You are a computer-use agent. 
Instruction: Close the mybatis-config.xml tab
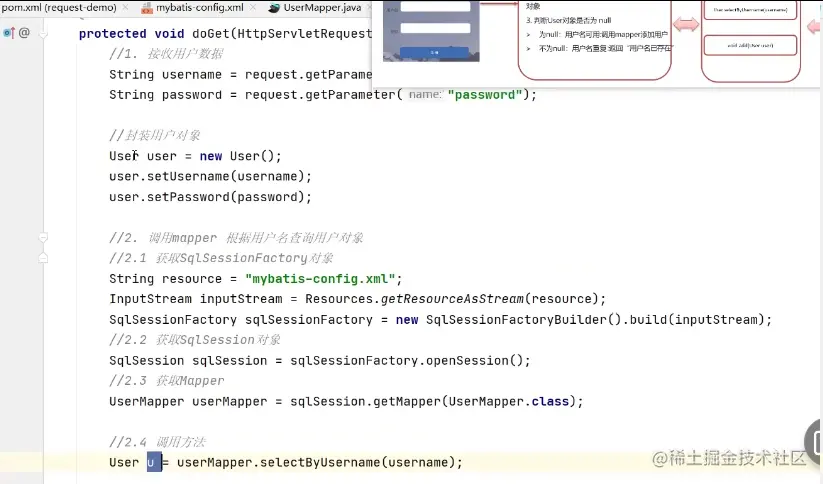click(253, 7)
